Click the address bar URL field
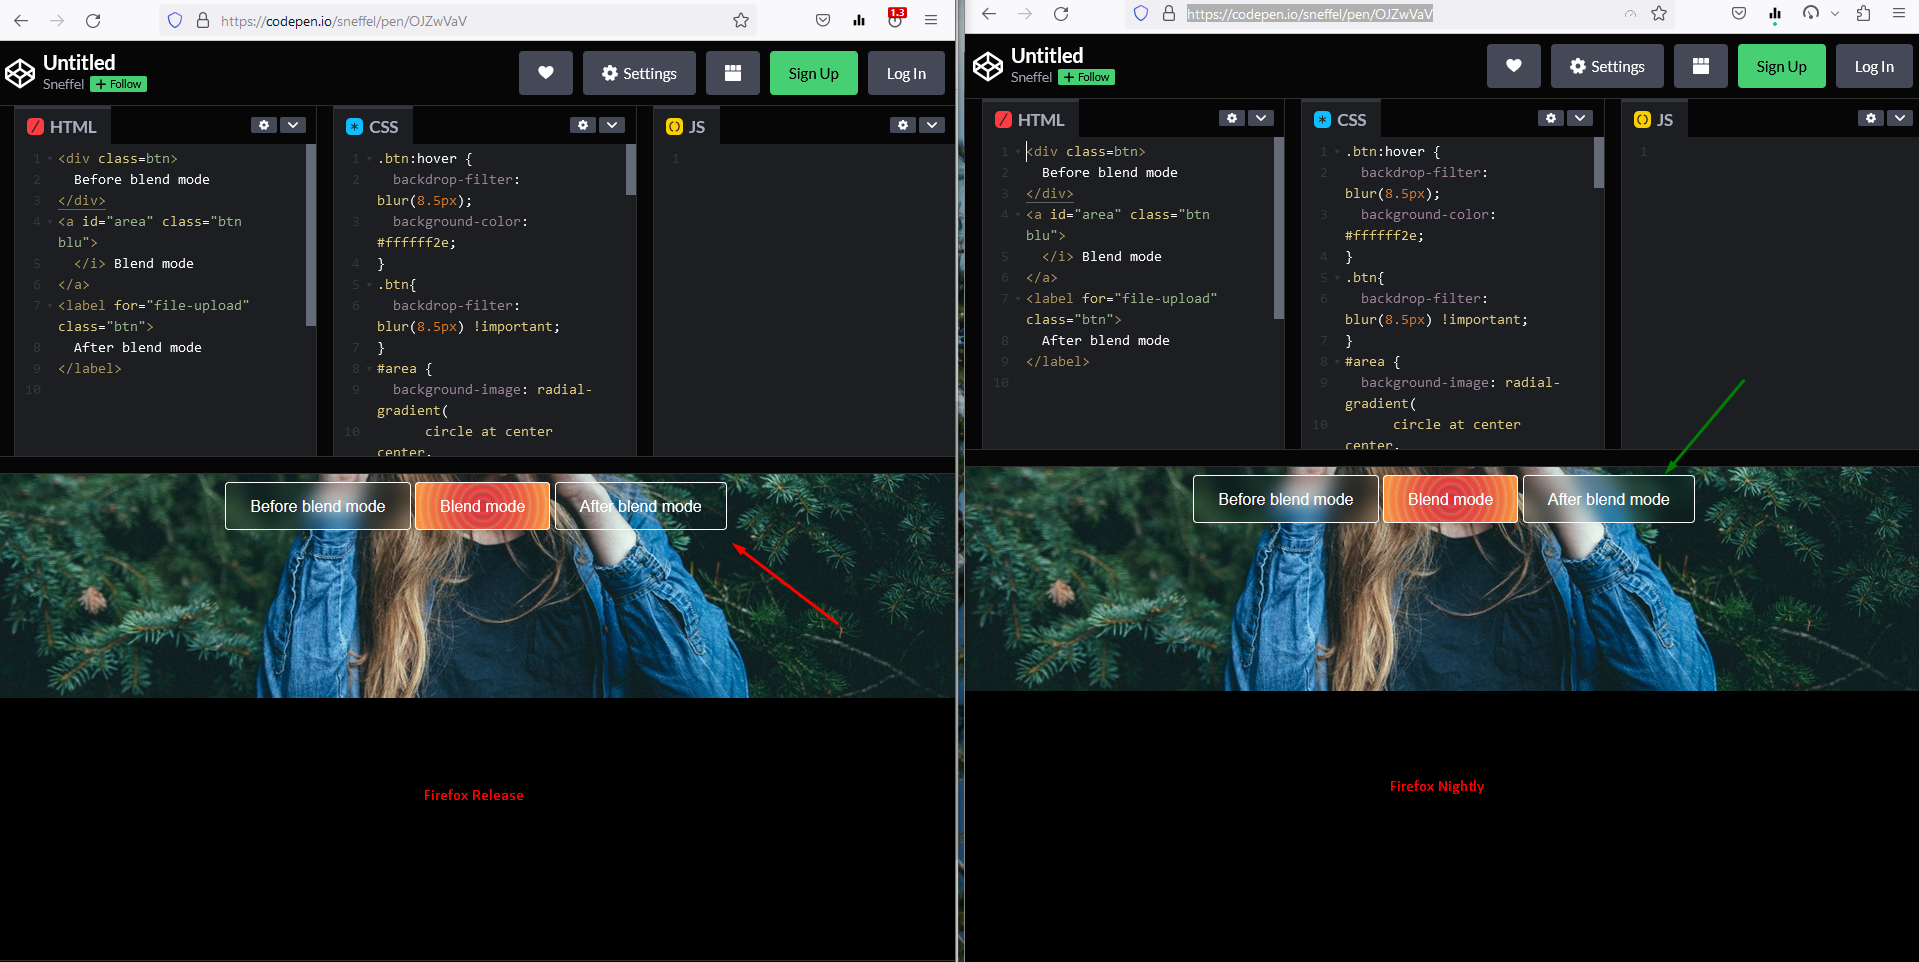 (400, 20)
